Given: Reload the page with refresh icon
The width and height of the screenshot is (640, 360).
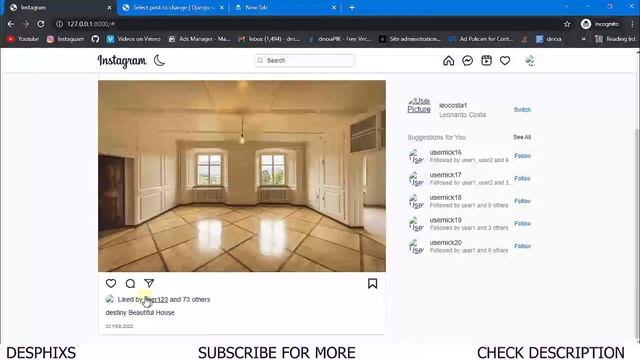Looking at the screenshot, I should [40, 24].
